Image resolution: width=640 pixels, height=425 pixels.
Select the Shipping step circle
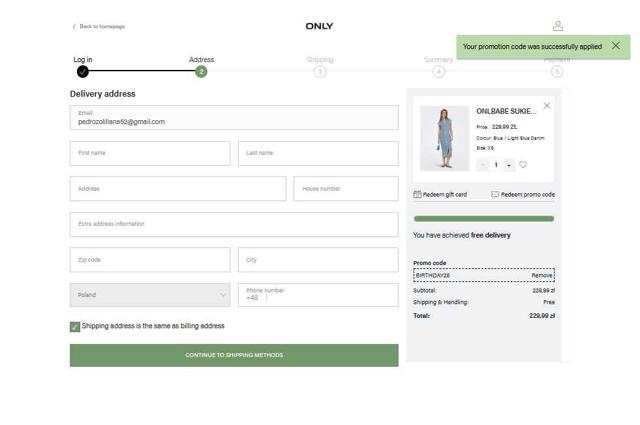tap(320, 72)
